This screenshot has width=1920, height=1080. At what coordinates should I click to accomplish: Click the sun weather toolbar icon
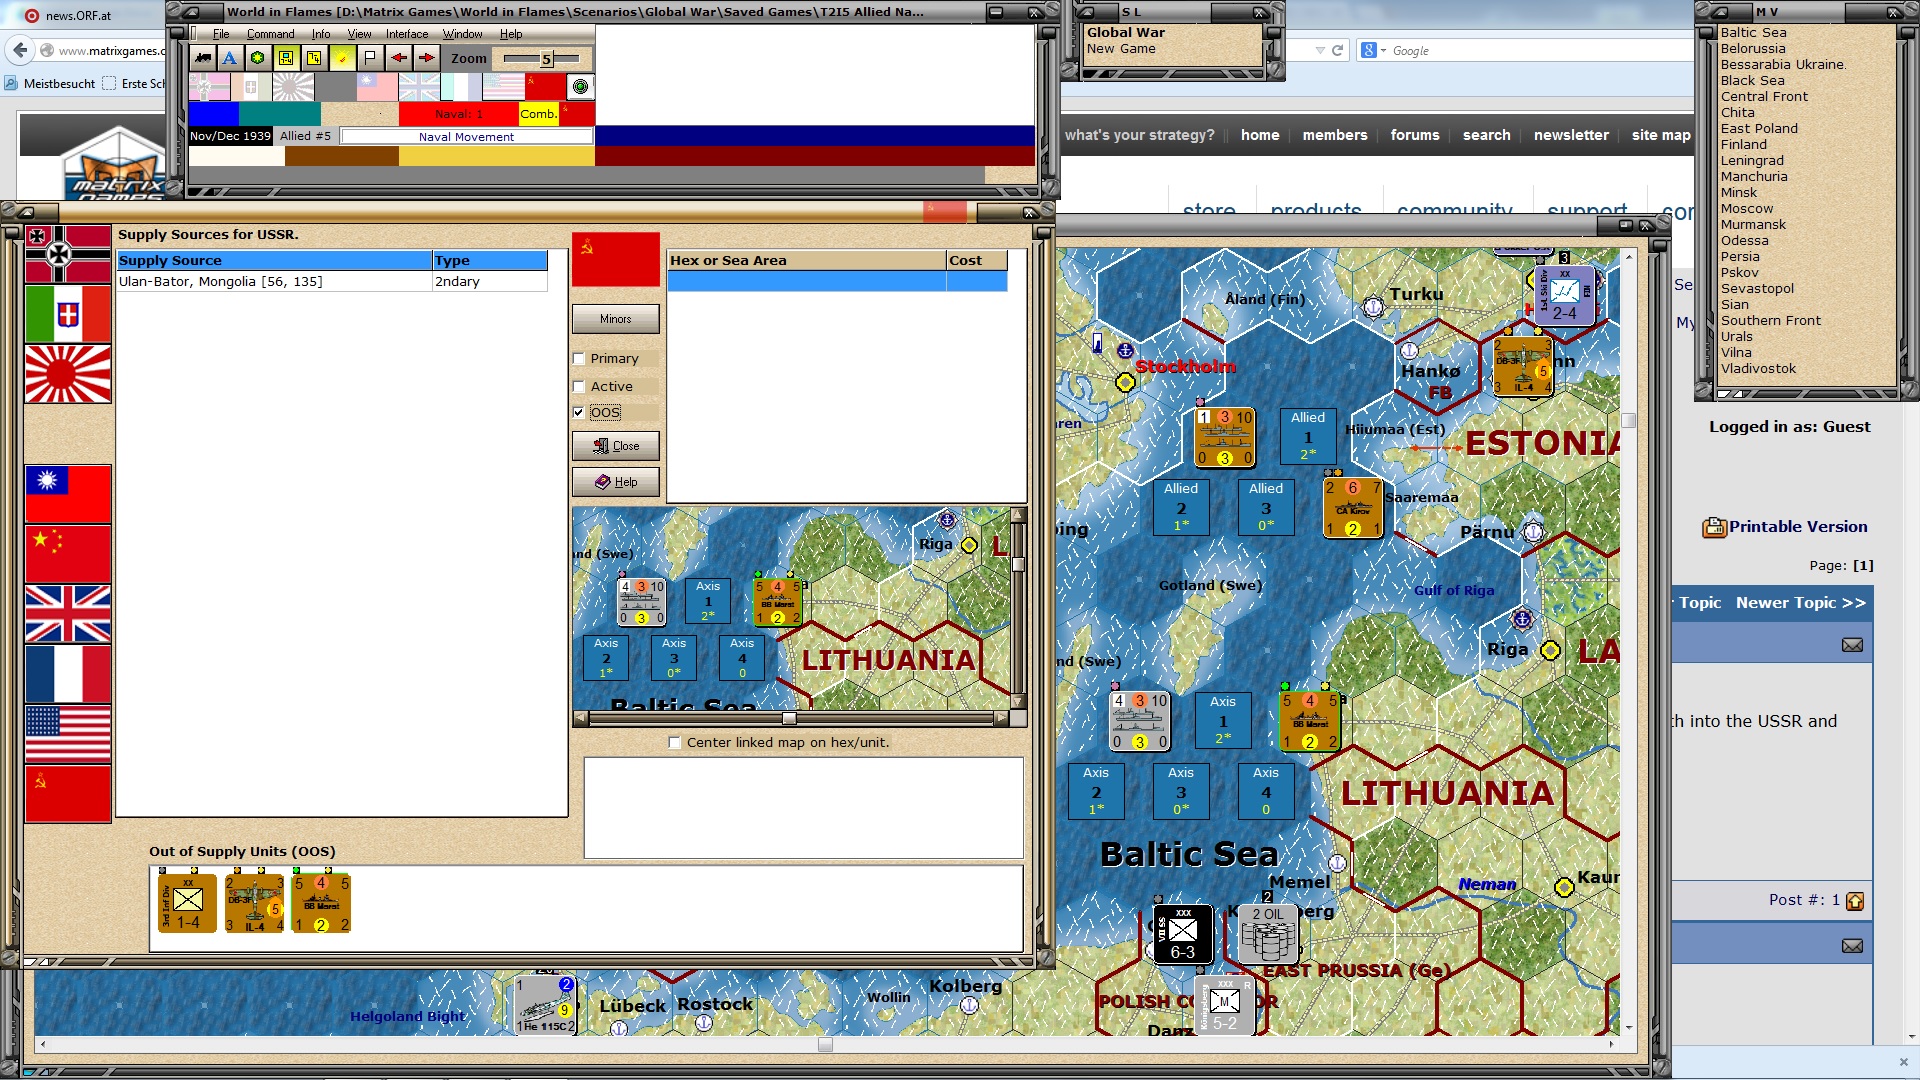(342, 58)
